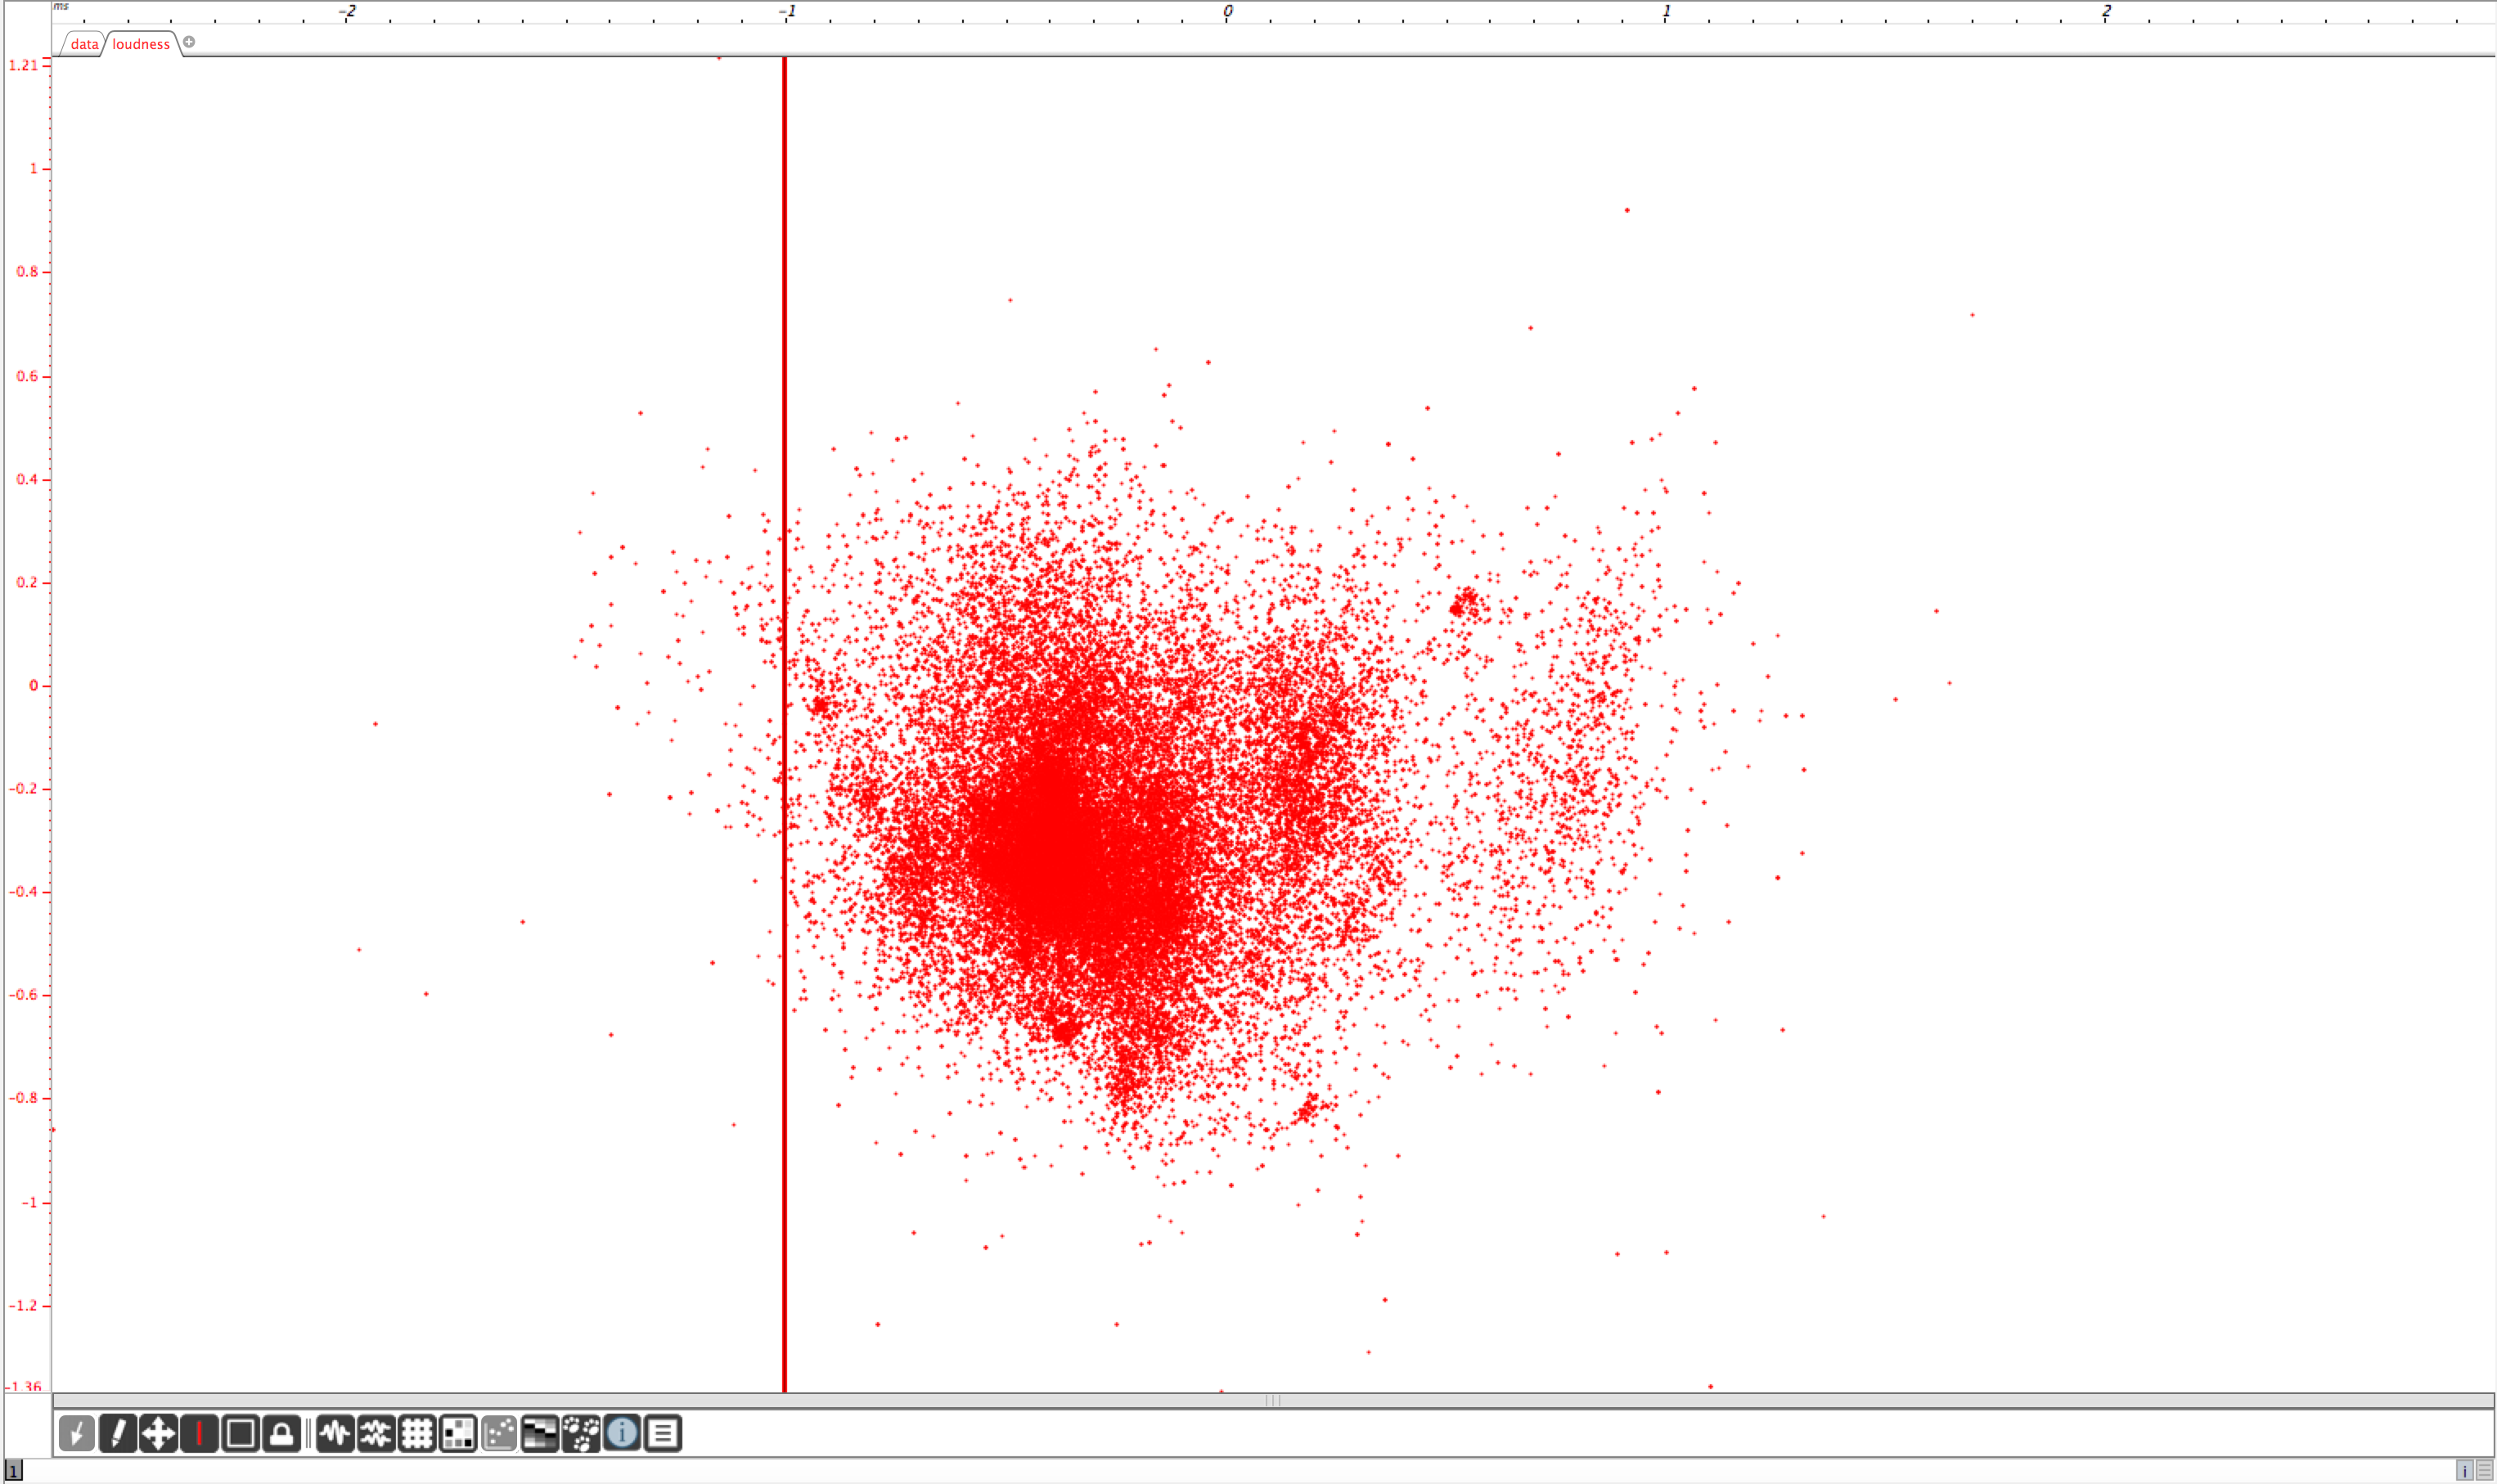Show the grid display mode

pos(417,1433)
